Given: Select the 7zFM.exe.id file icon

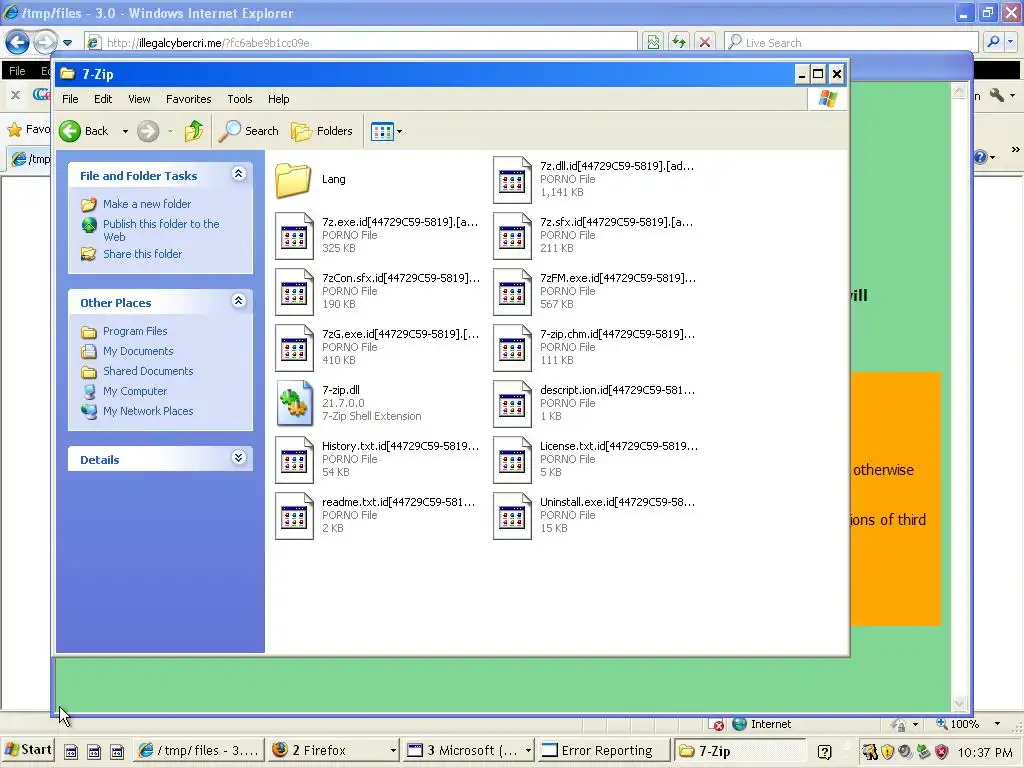Looking at the screenshot, I should 512,292.
